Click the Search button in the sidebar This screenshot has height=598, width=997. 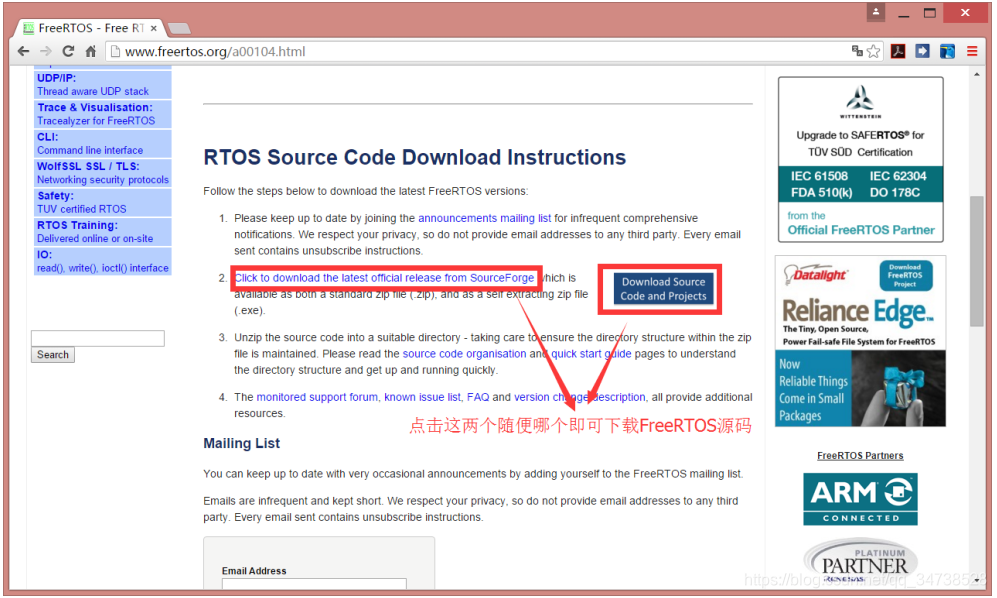[53, 354]
